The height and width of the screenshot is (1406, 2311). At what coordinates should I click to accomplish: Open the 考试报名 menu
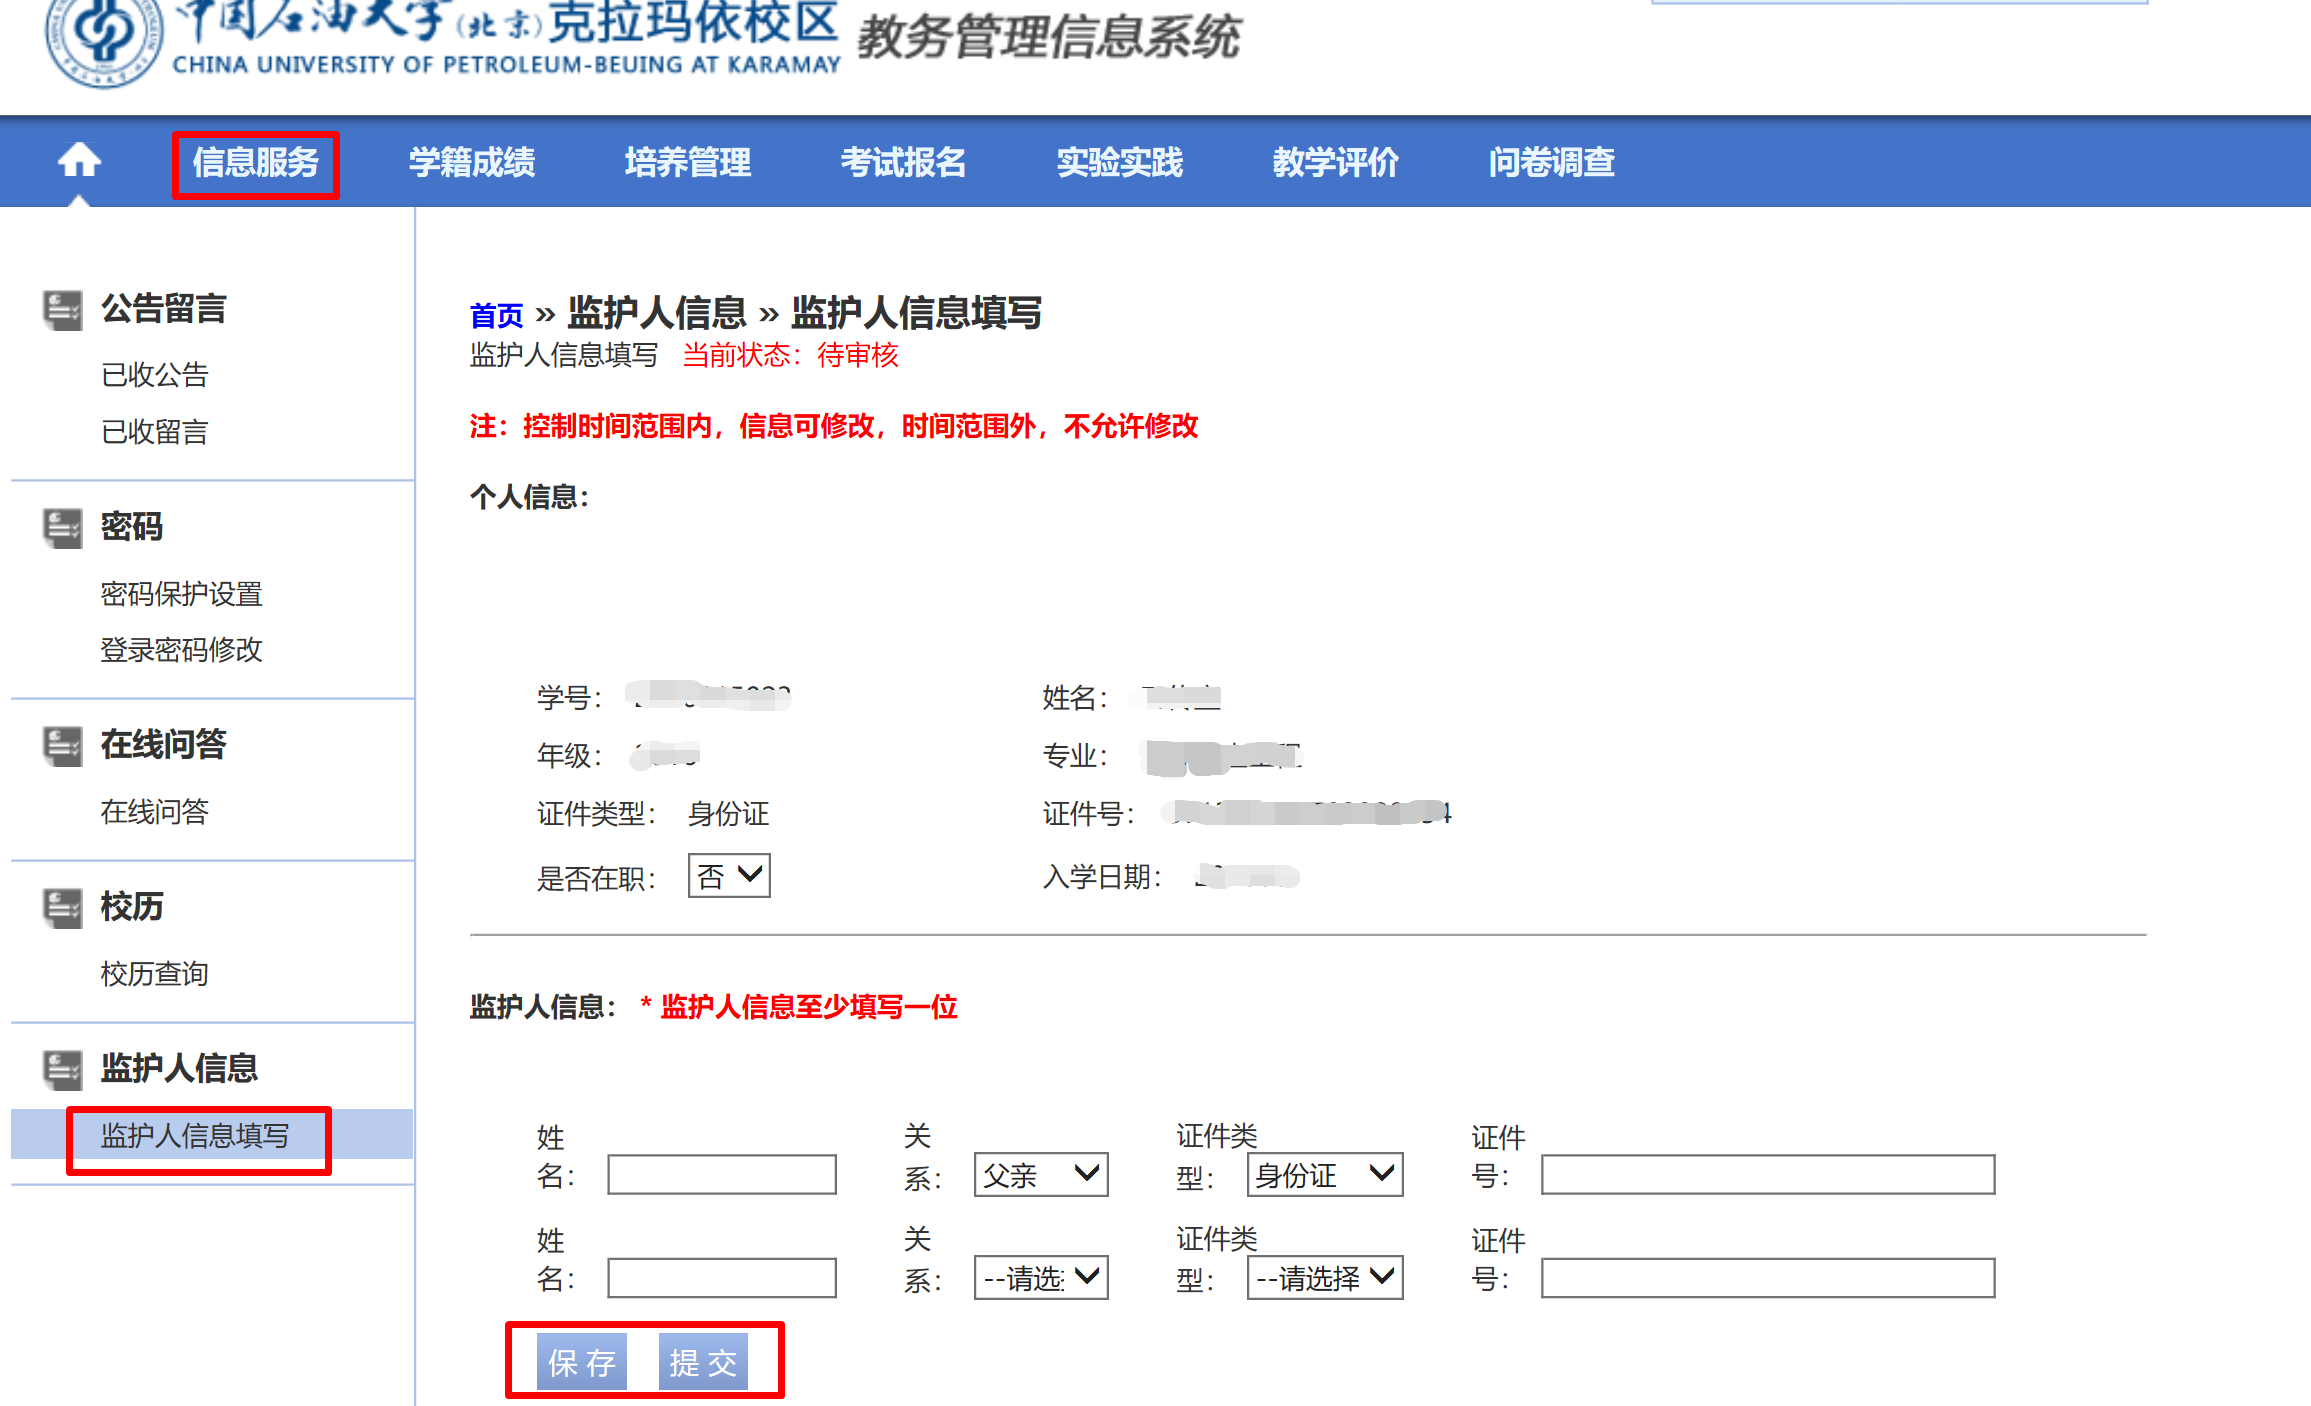click(903, 162)
